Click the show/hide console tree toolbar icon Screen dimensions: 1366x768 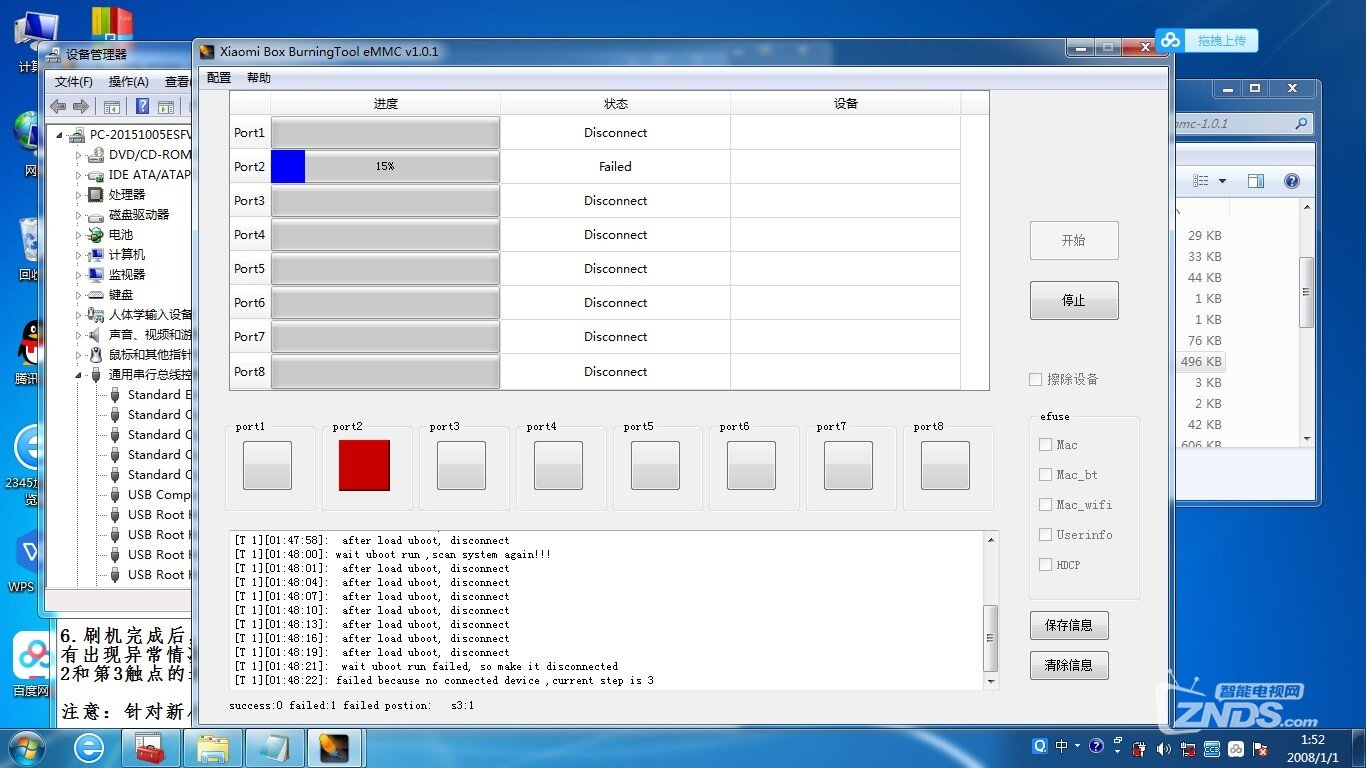pos(112,106)
